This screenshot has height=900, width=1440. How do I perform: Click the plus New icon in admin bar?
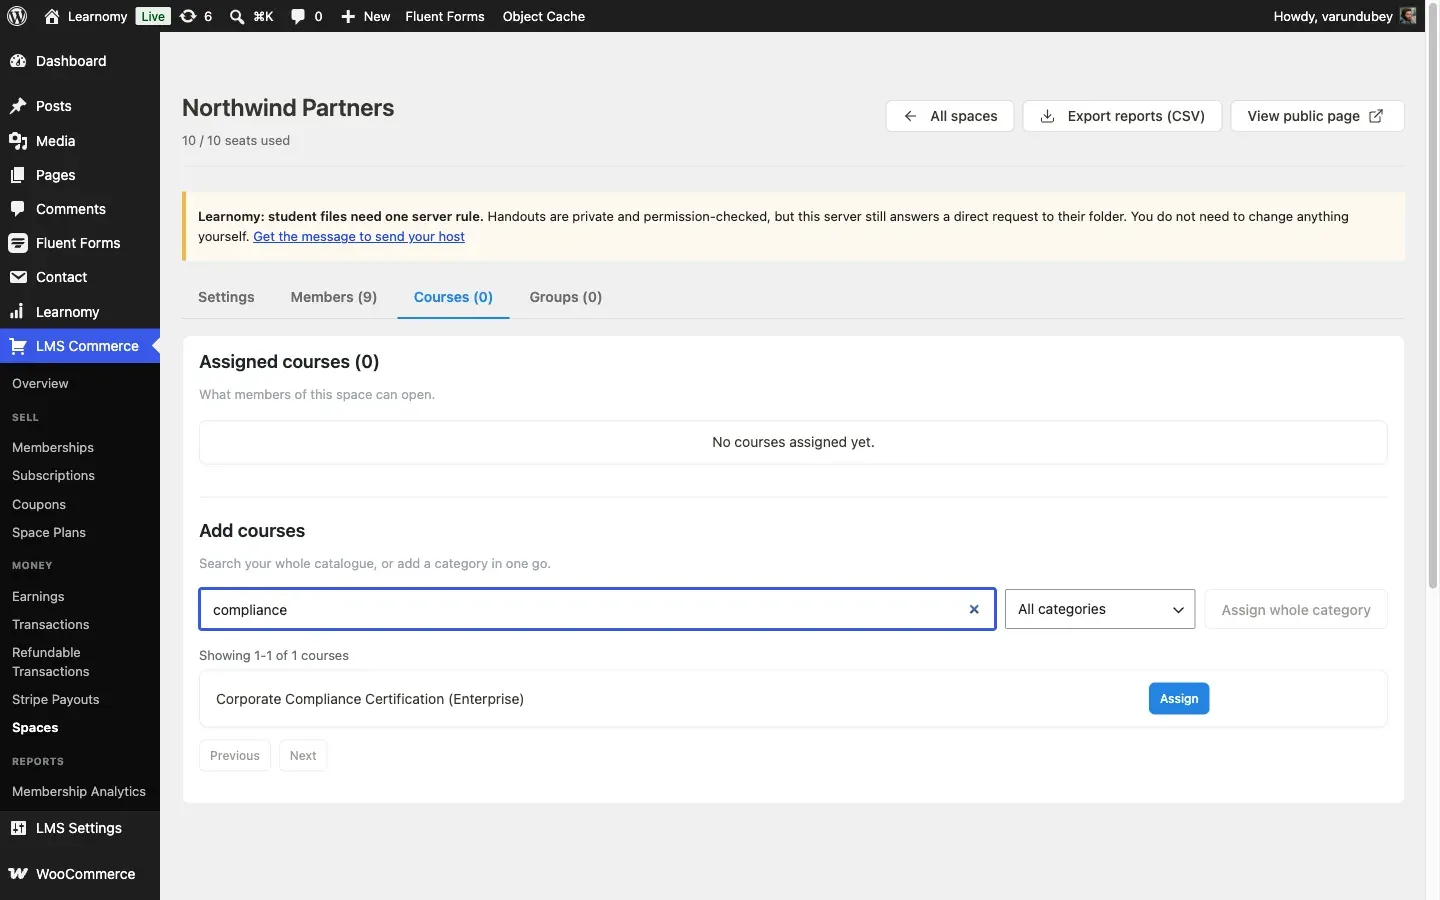pyautogui.click(x=348, y=16)
